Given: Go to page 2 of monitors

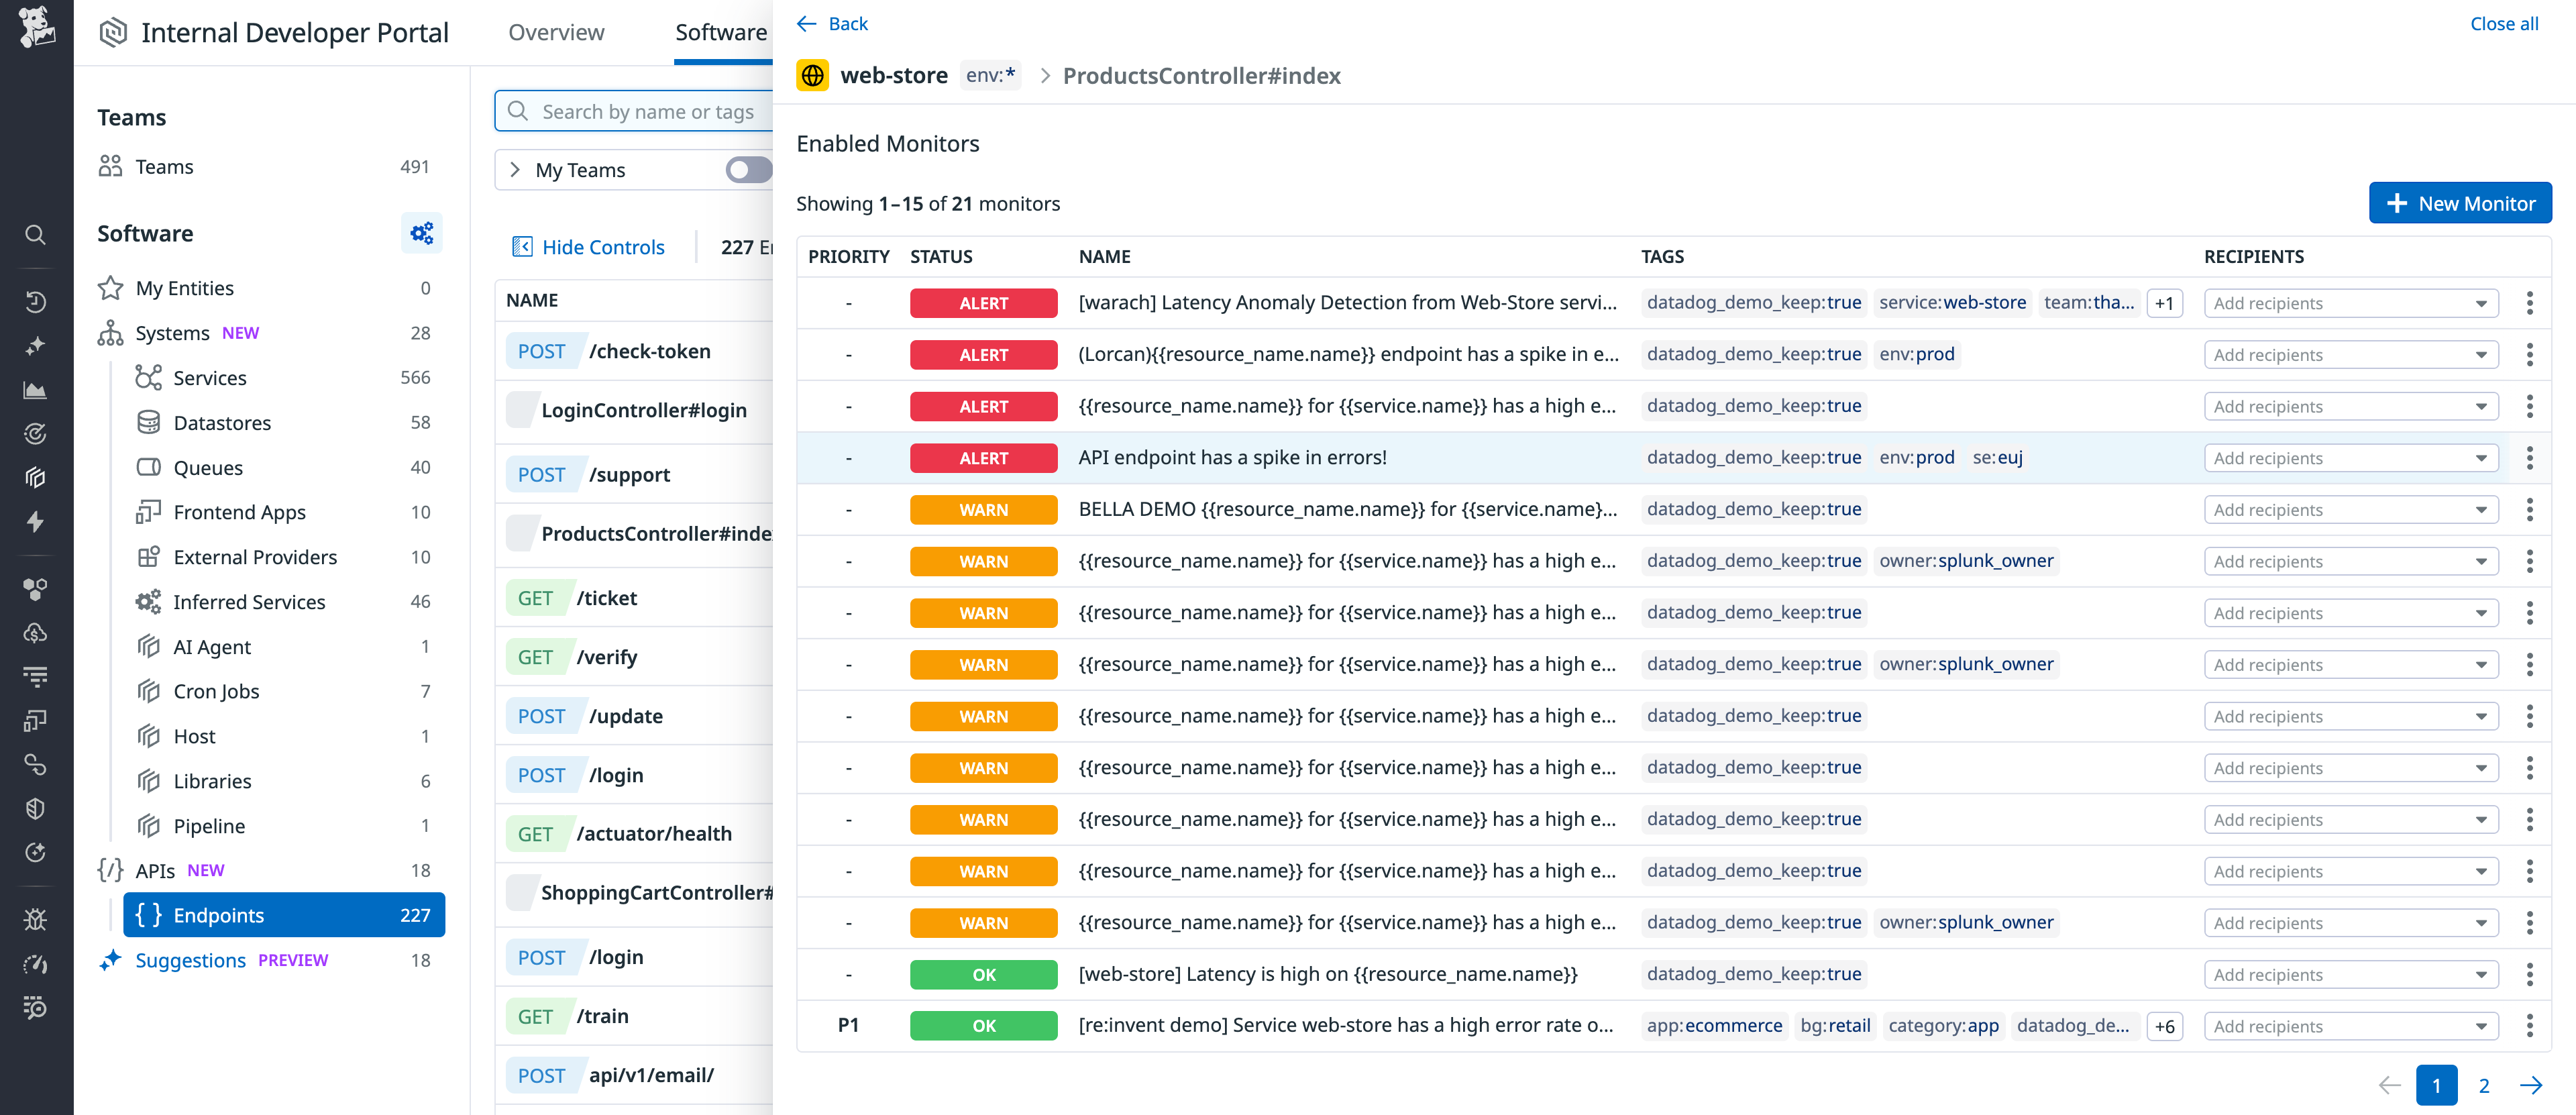Looking at the screenshot, I should point(2484,1085).
